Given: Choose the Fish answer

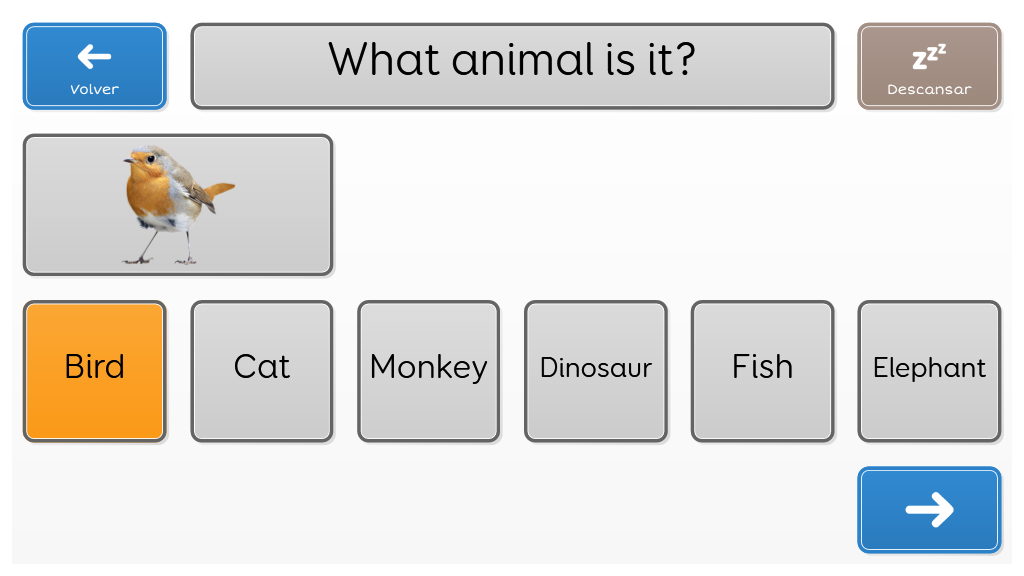Looking at the screenshot, I should (x=762, y=371).
